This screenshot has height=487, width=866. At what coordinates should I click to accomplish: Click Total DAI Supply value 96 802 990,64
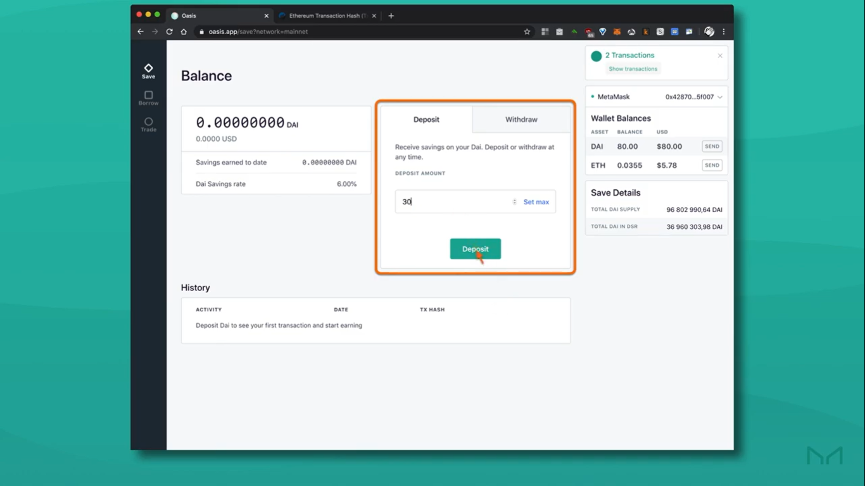(x=694, y=210)
